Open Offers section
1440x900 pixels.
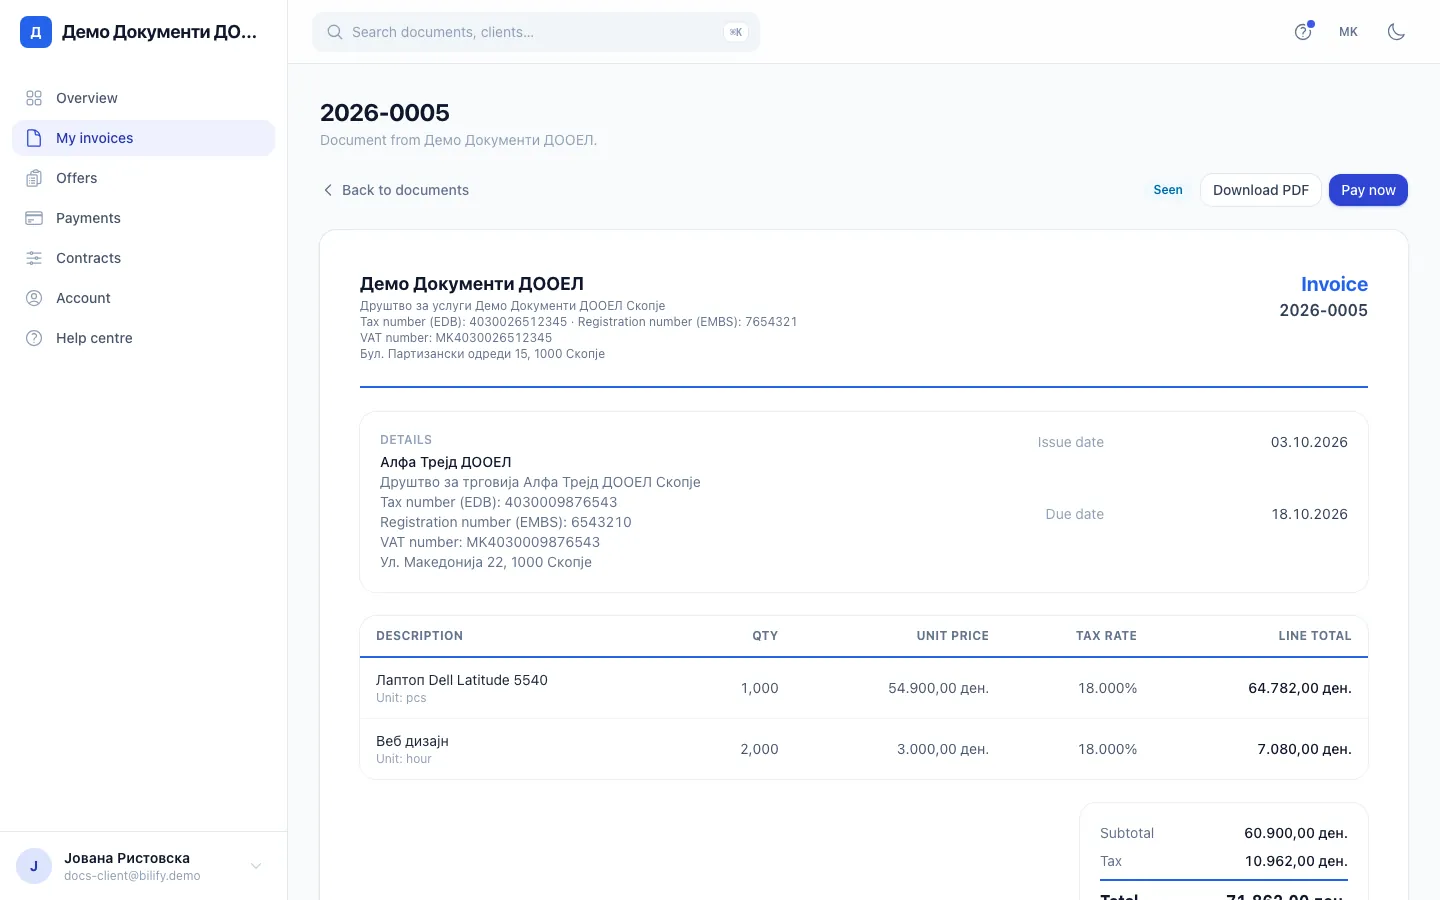click(x=143, y=178)
